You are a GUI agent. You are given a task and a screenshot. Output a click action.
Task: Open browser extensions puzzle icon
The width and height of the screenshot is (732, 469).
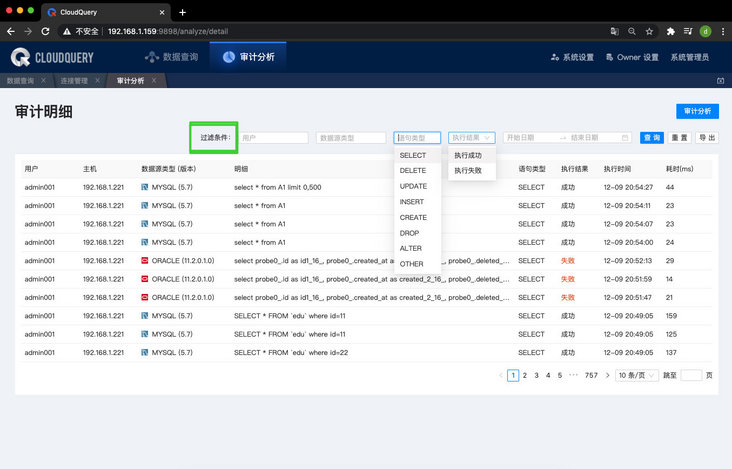click(670, 31)
